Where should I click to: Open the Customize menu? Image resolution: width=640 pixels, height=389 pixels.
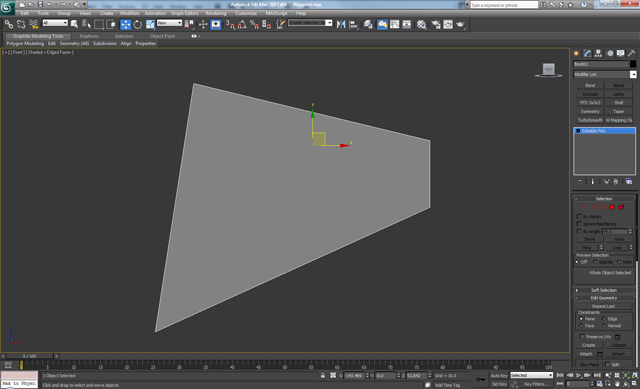click(x=246, y=13)
